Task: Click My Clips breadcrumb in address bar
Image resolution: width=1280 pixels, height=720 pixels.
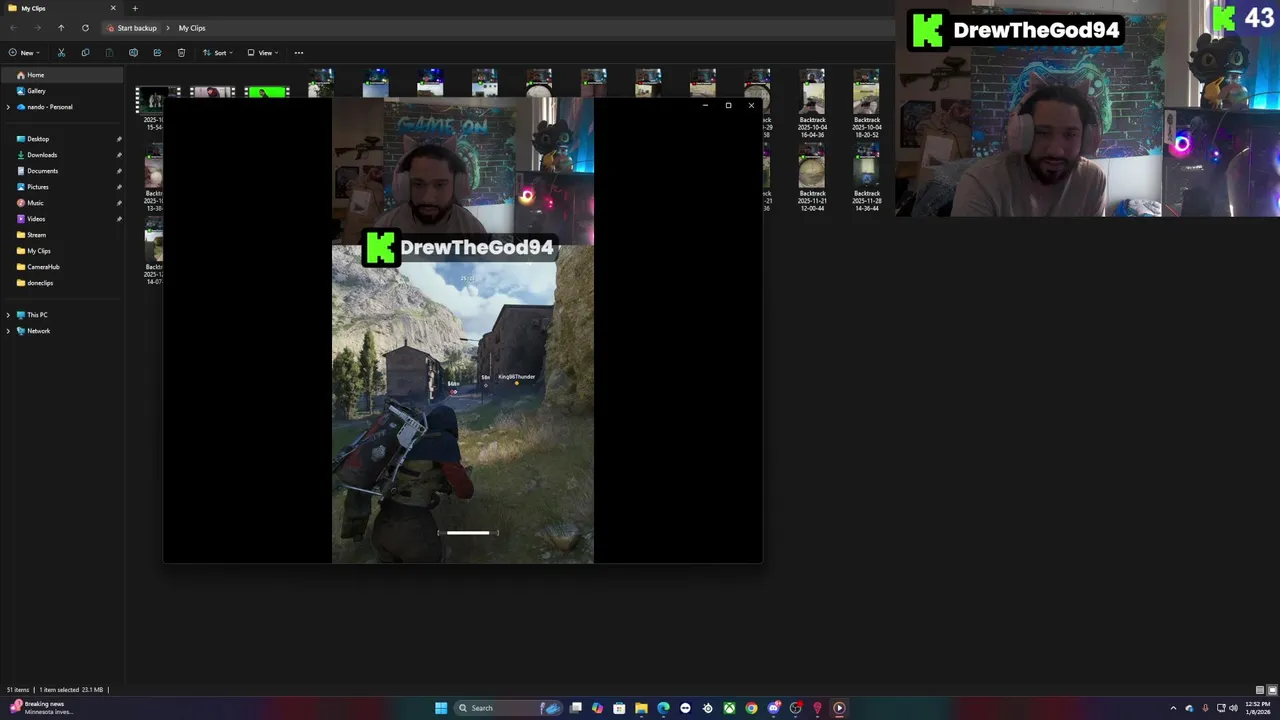Action: [192, 28]
